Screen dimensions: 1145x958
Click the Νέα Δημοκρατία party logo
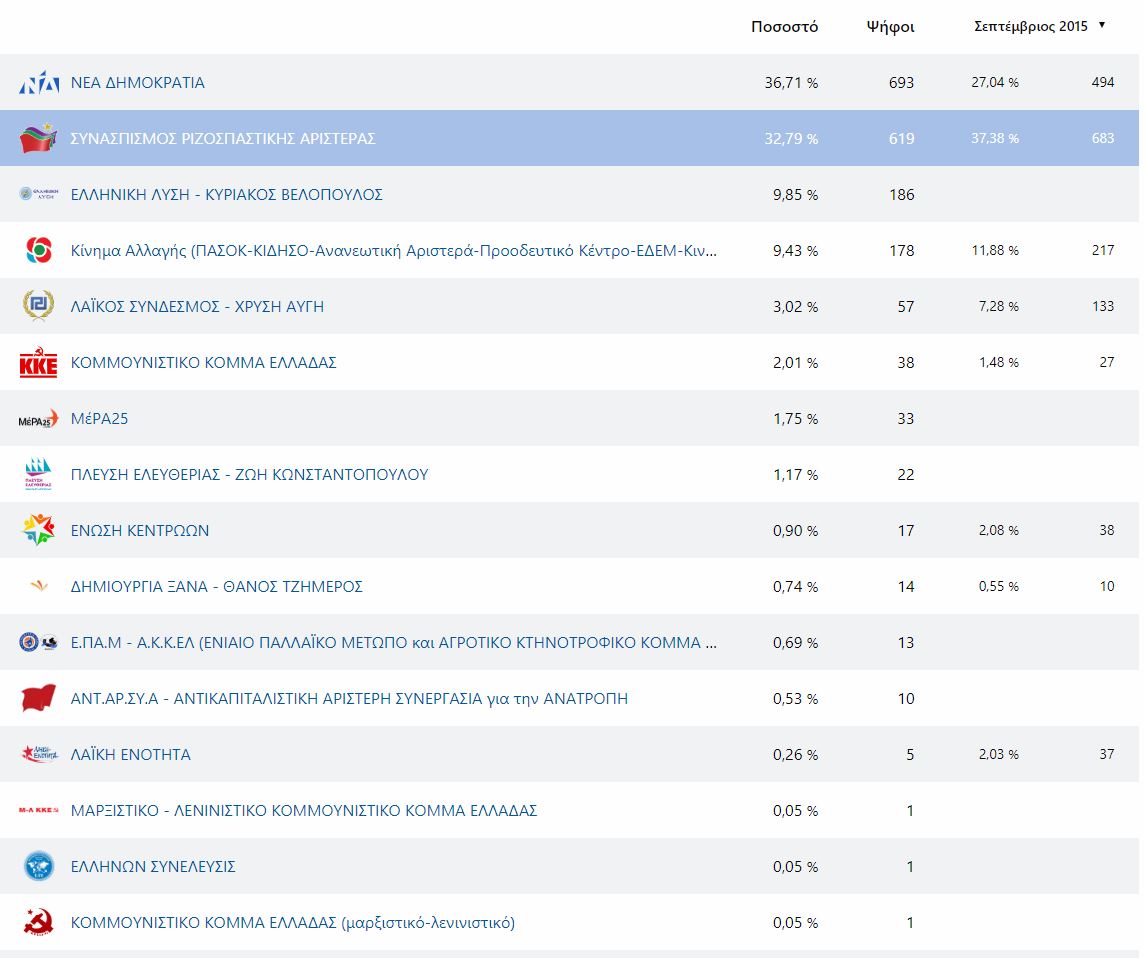click(39, 83)
